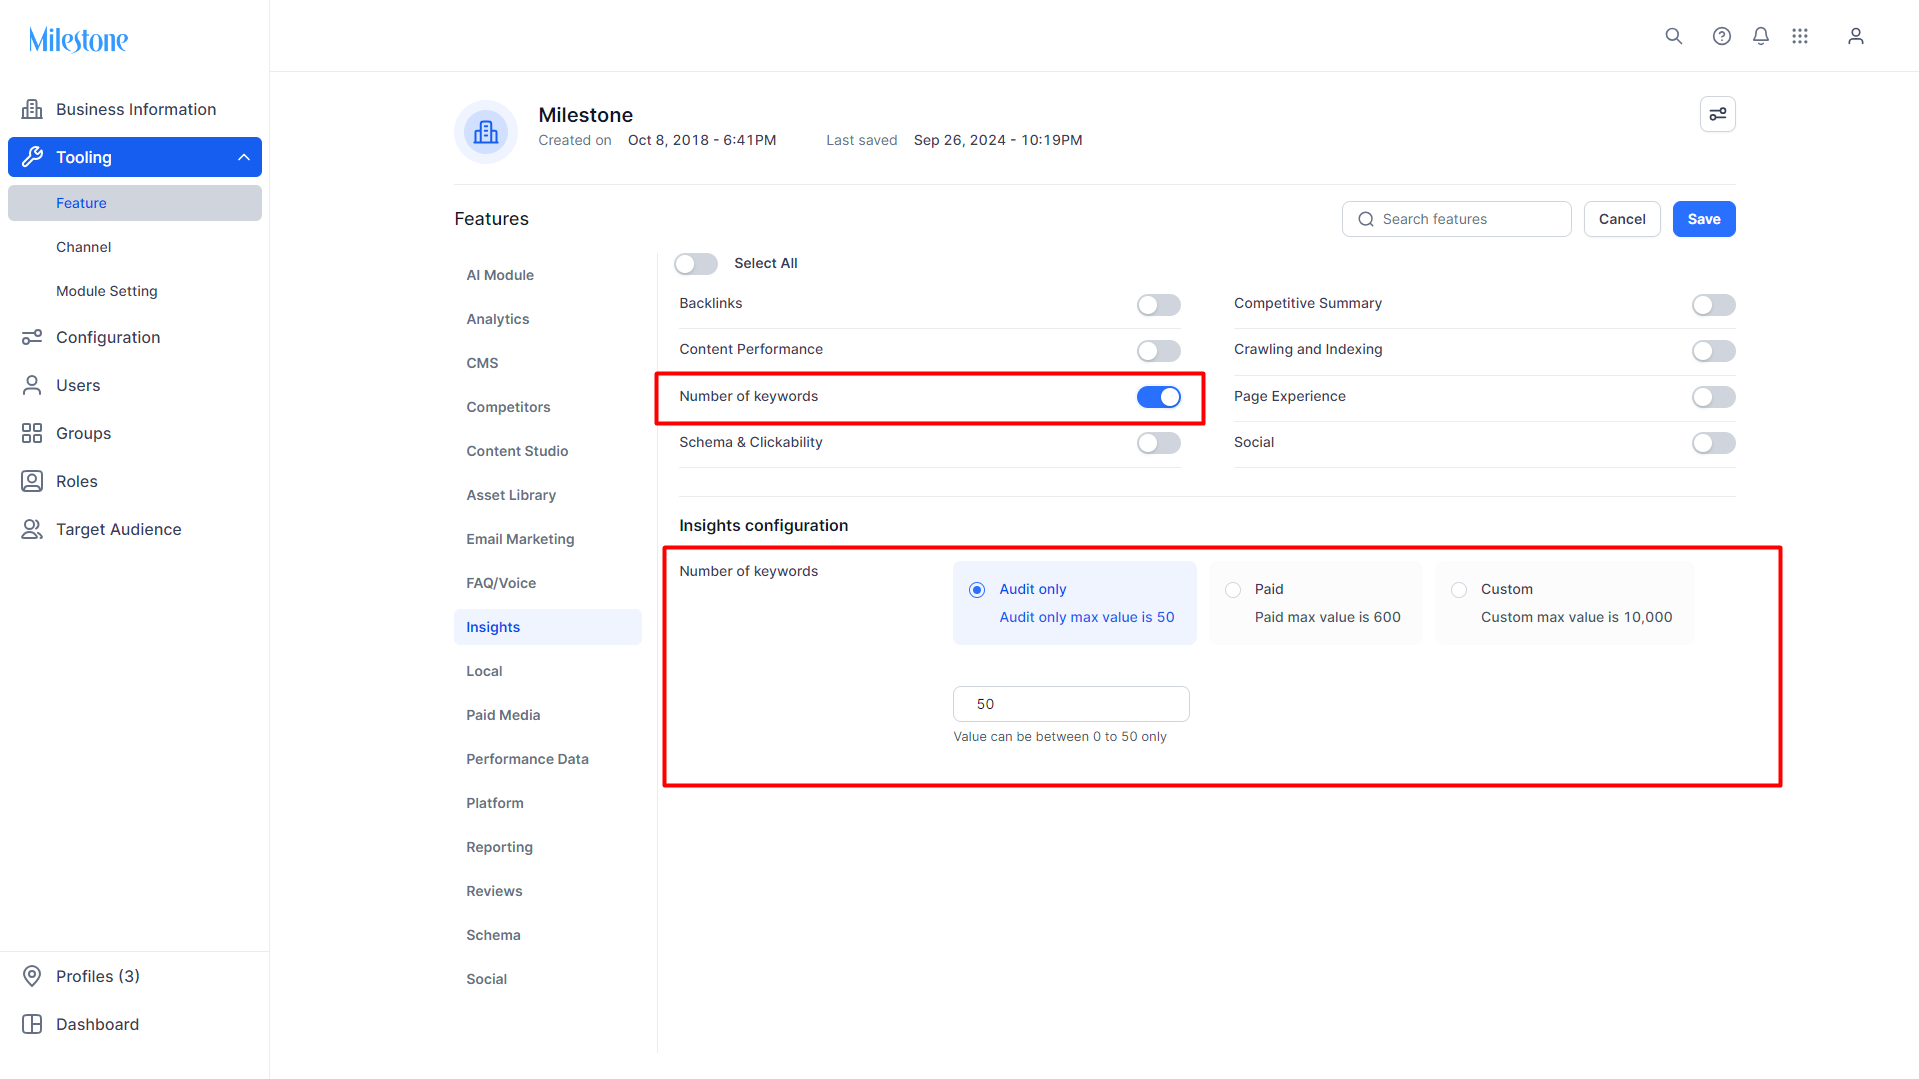Open Dashboard in sidebar
Viewport: 1919px width, 1079px height.
[135, 1024]
